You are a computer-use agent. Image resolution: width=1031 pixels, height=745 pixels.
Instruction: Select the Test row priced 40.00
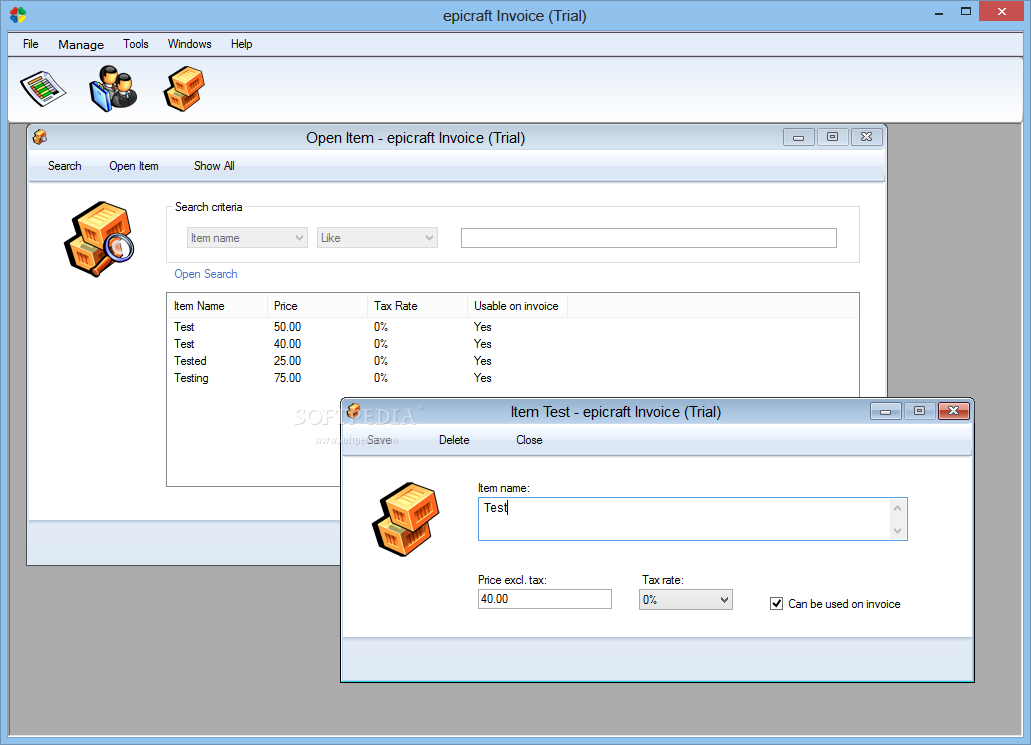tap(513, 344)
